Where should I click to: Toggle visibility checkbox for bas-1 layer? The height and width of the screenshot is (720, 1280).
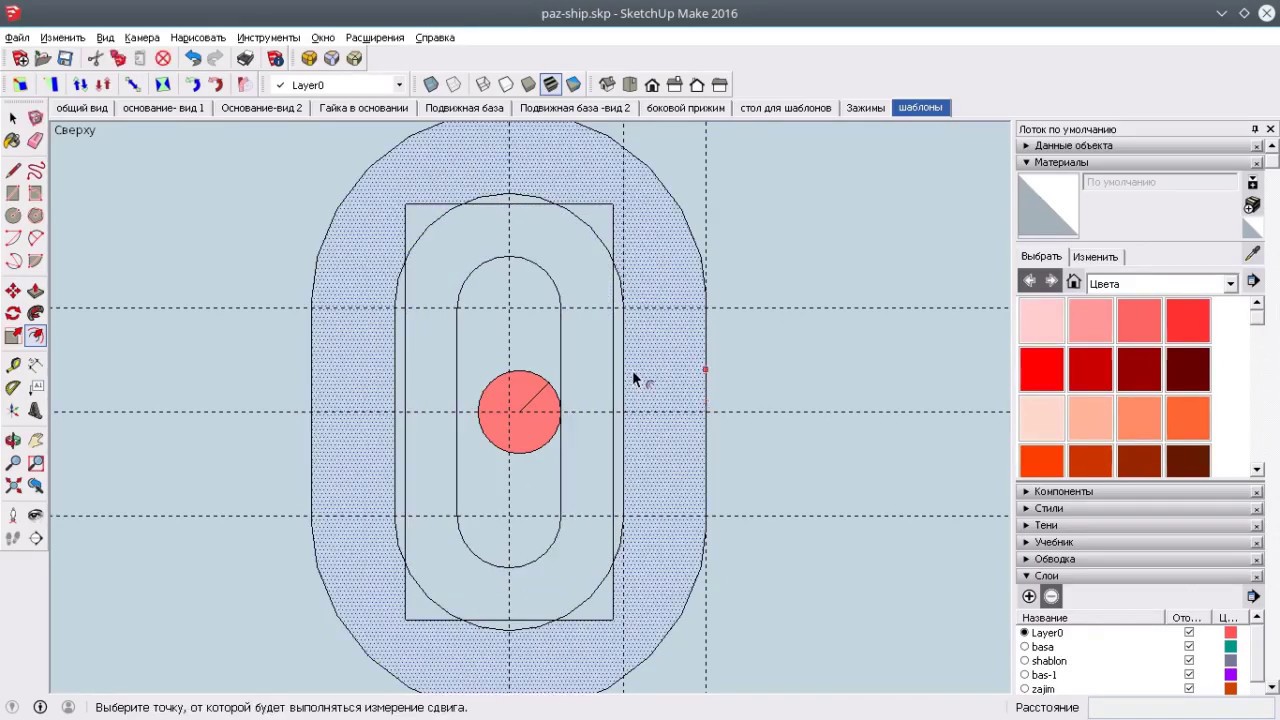click(1189, 675)
